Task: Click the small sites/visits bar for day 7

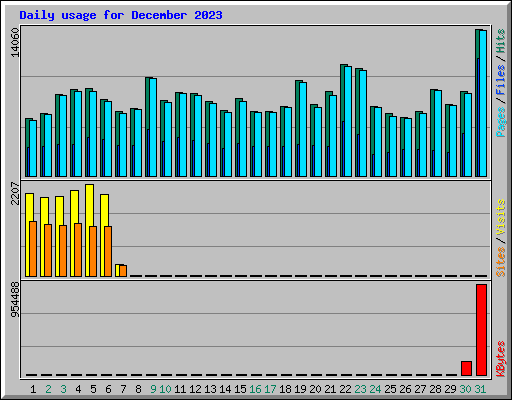Action: 121,270
